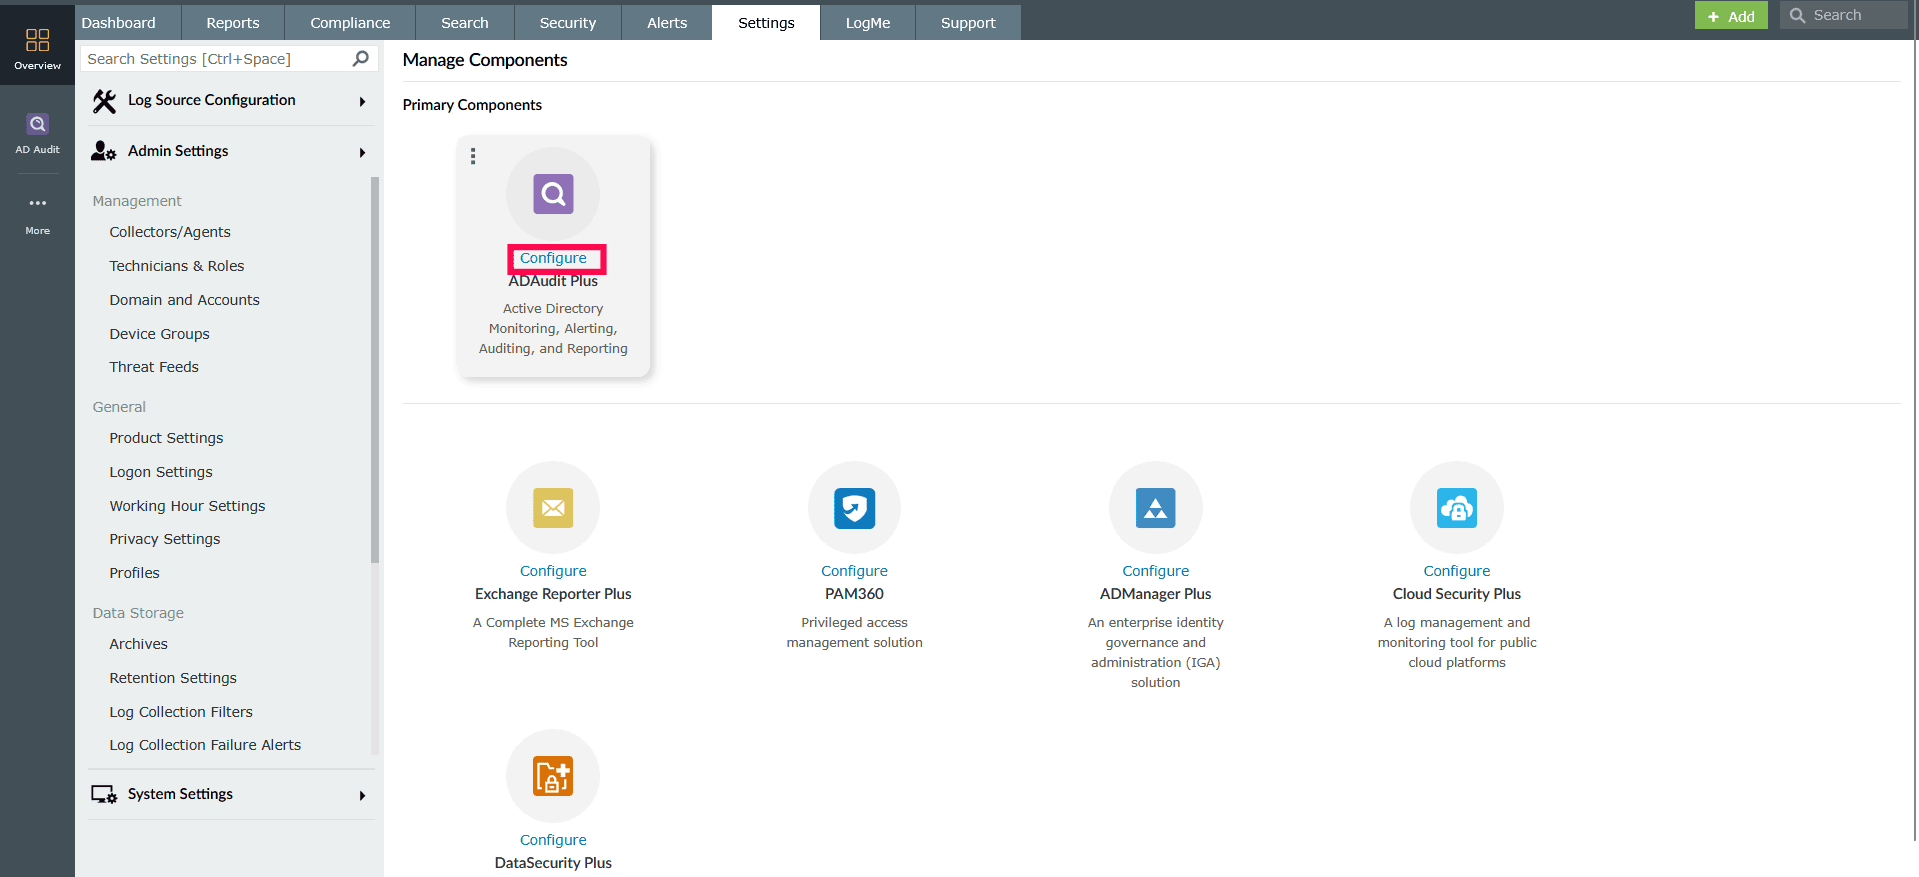Click the settings sidebar scrollbar
The height and width of the screenshot is (877, 1919).
click(x=375, y=370)
